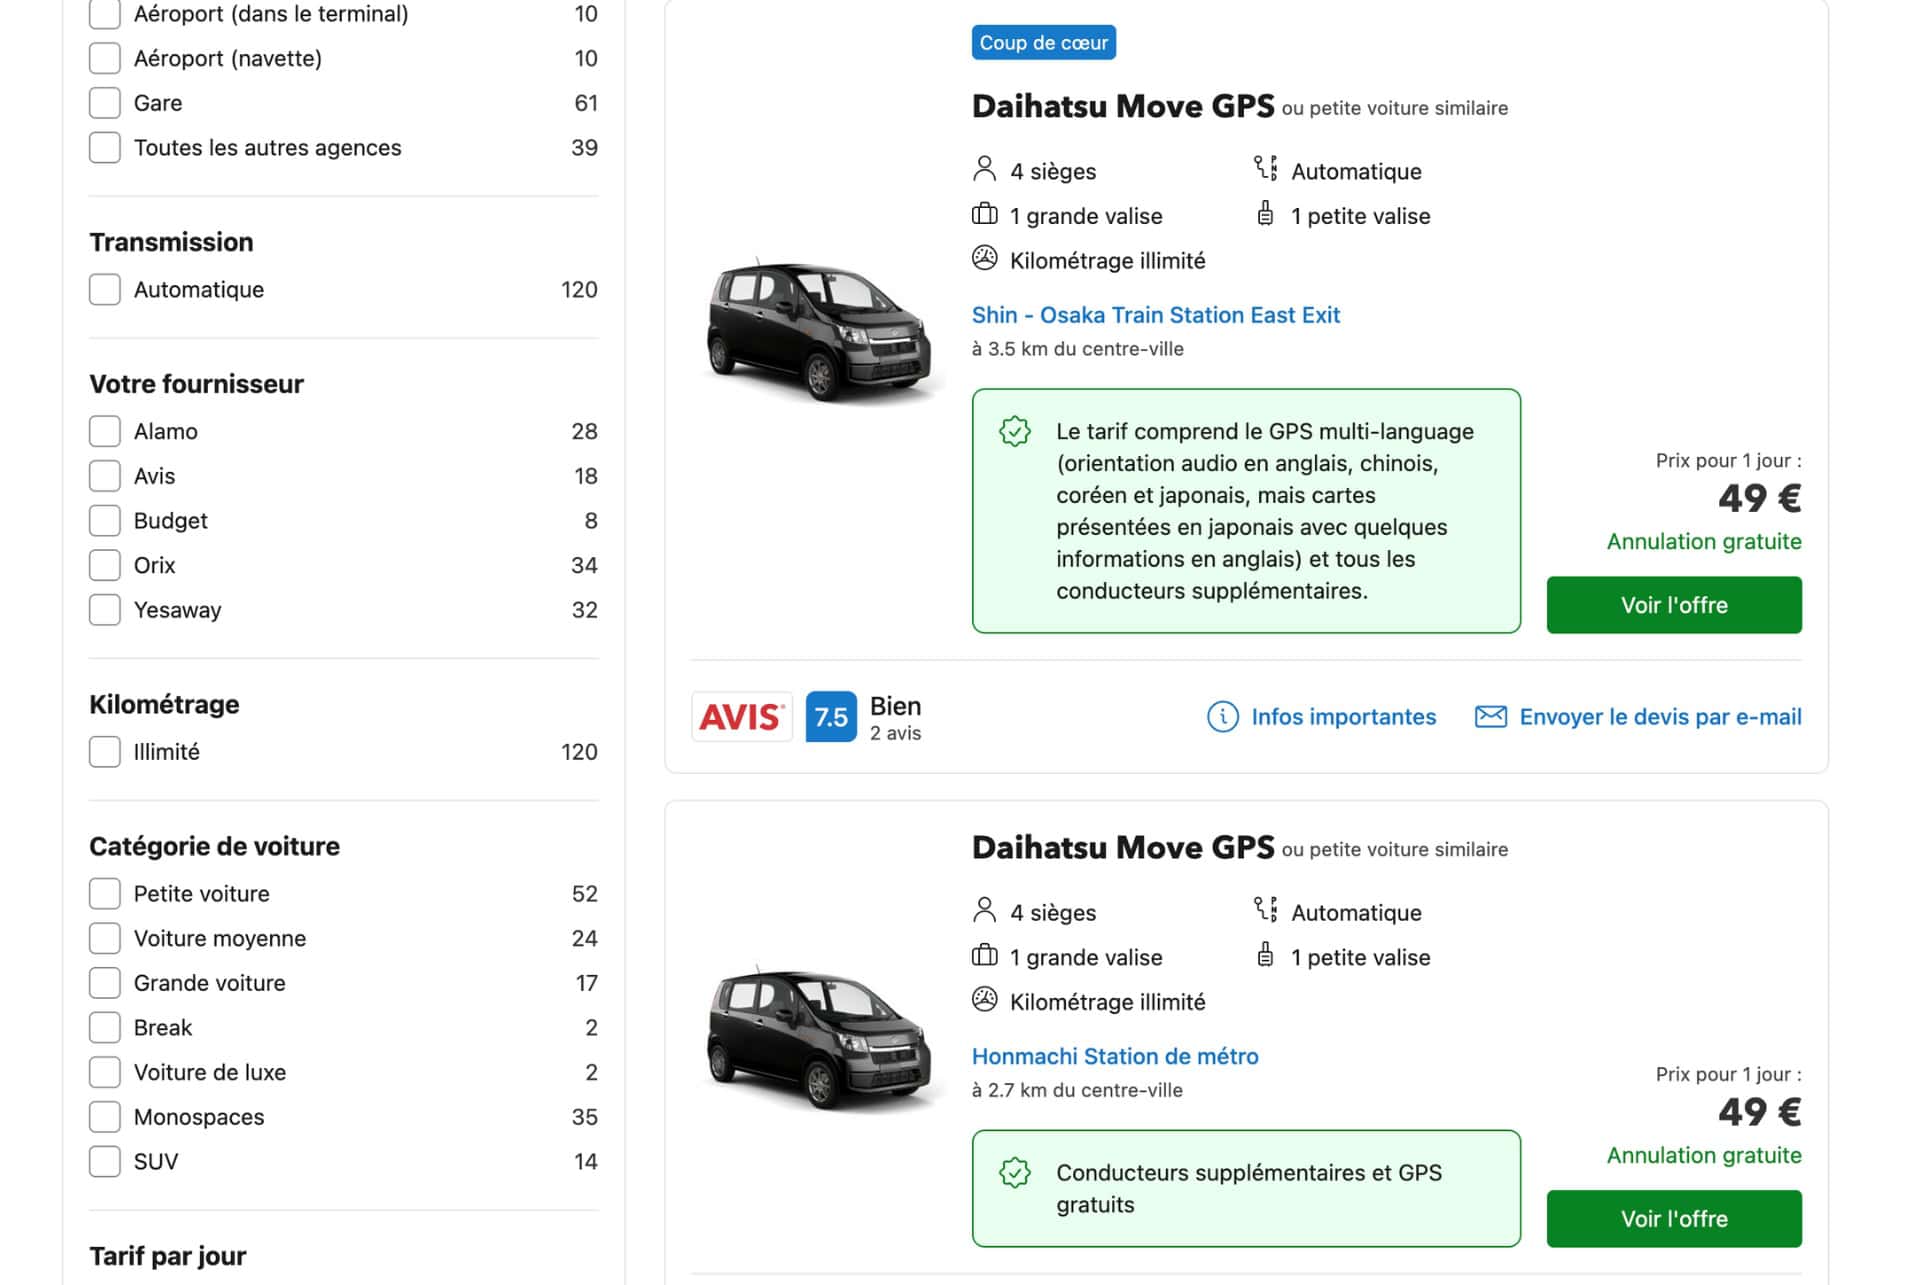Click Voir l'offre for the Avis Daihatsu

click(1673, 605)
